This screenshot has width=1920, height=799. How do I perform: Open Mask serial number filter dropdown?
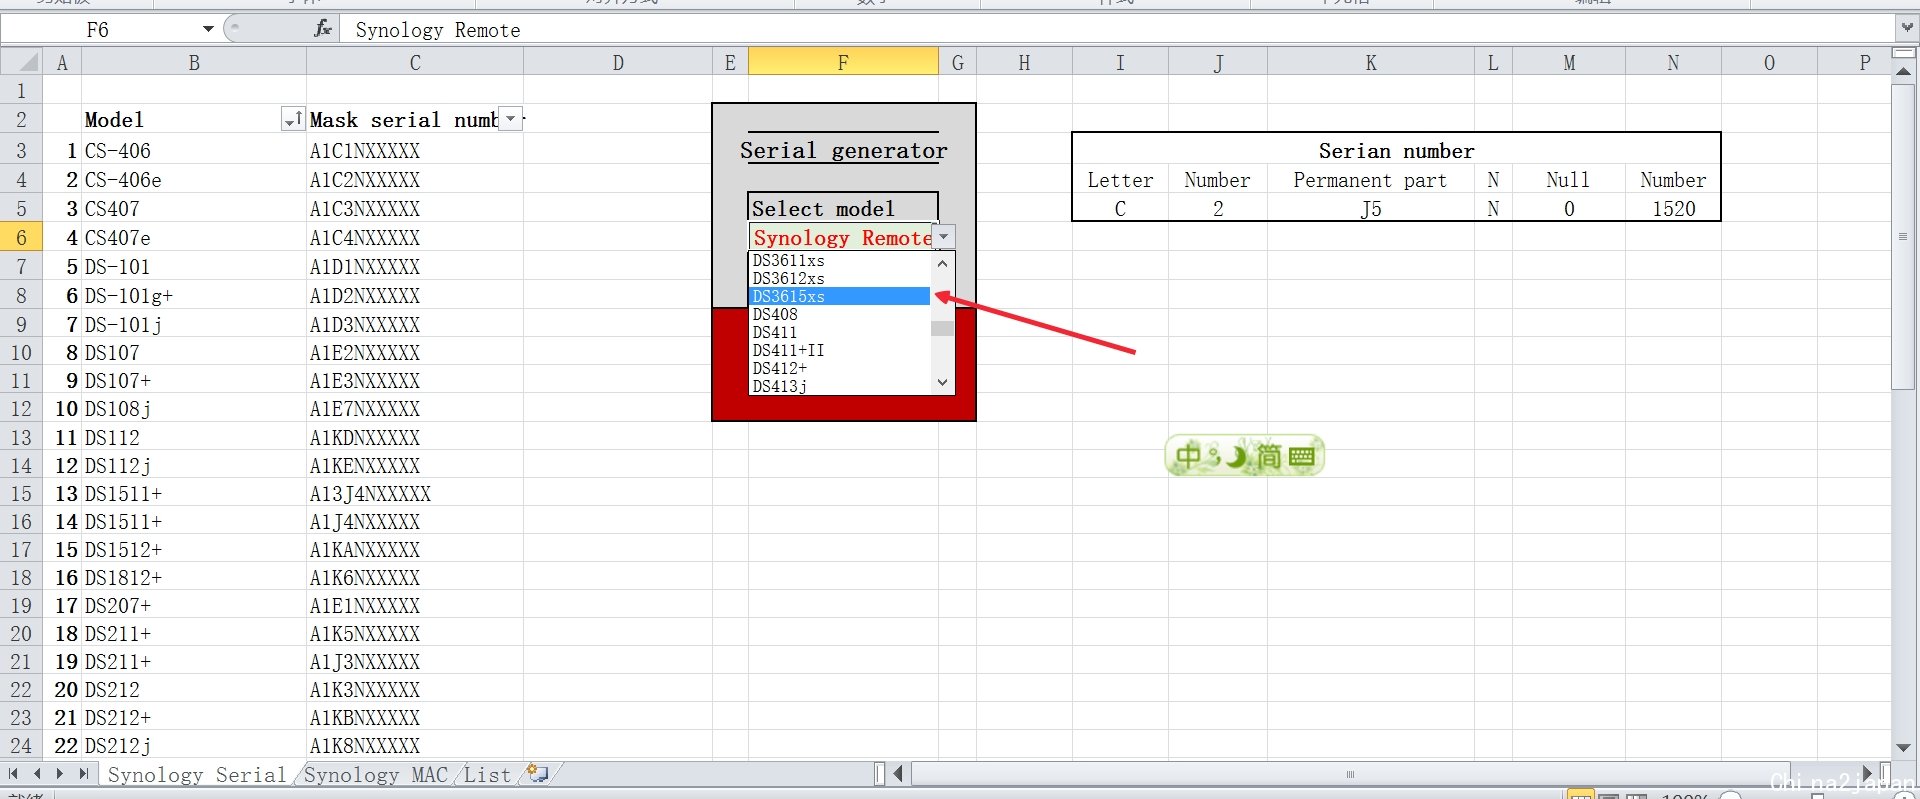[511, 119]
